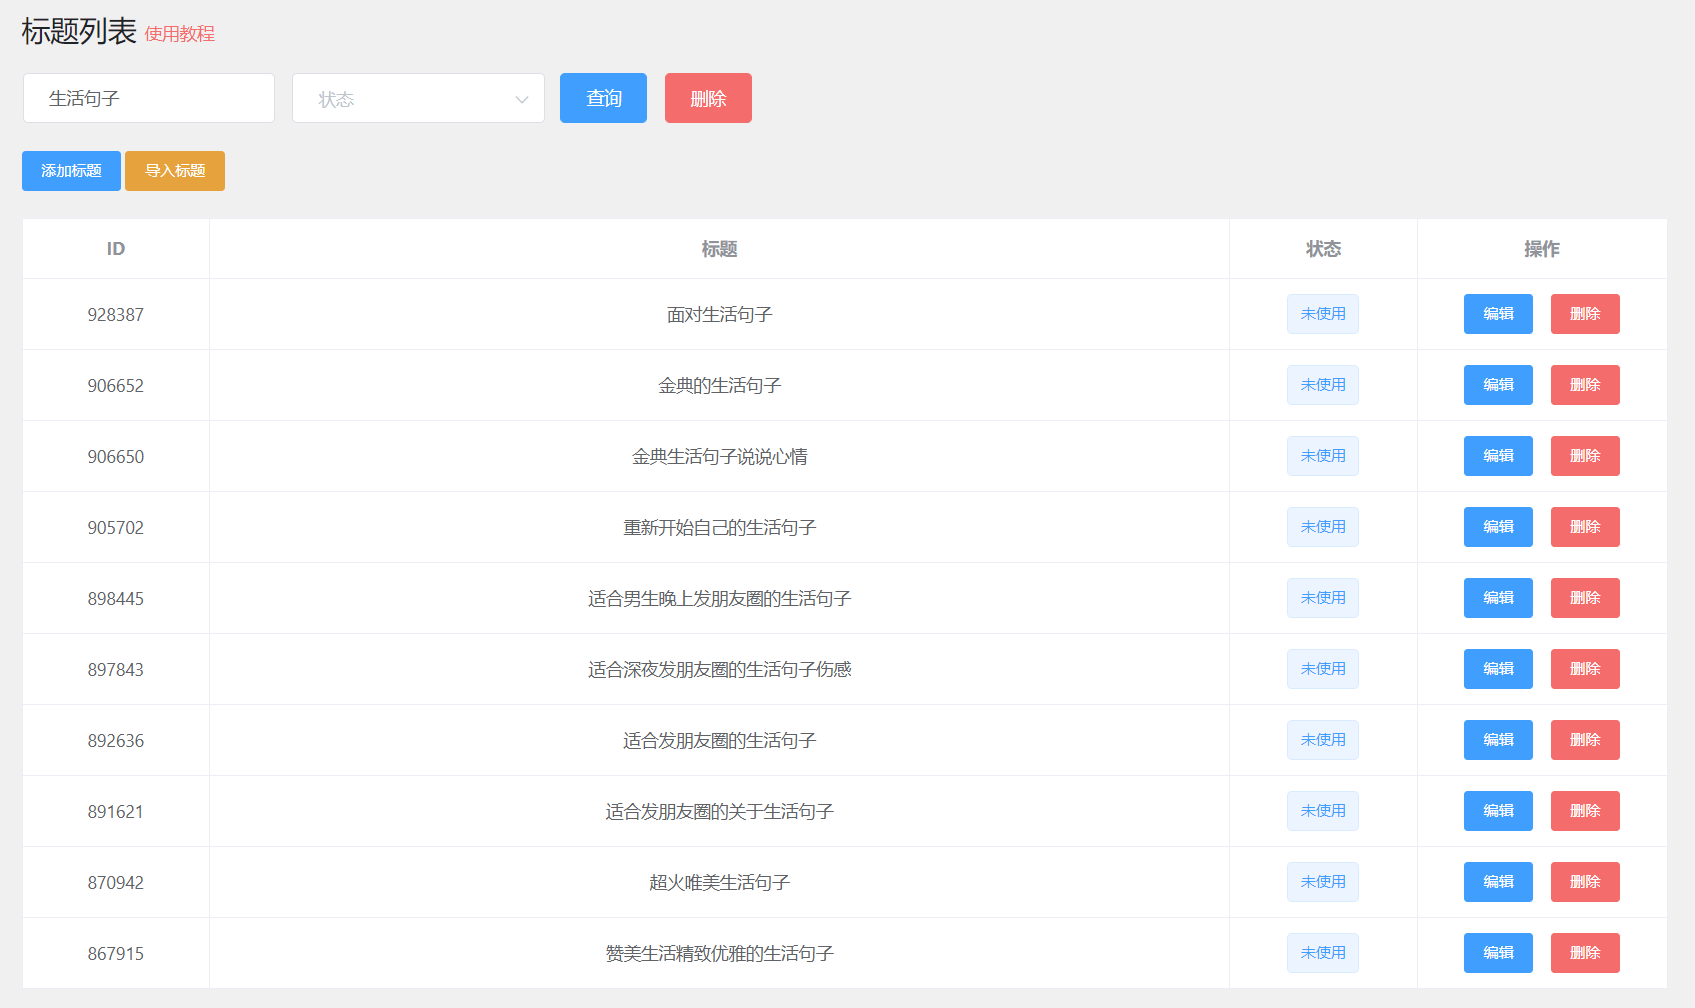This screenshot has height=1008, width=1695.
Task: Click the page heading 标题列表
Action: pyautogui.click(x=79, y=31)
